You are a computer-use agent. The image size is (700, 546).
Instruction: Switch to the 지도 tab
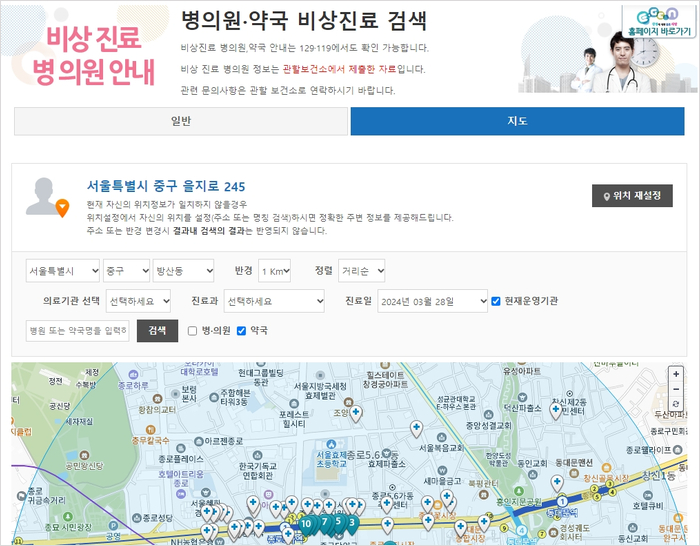coord(517,121)
